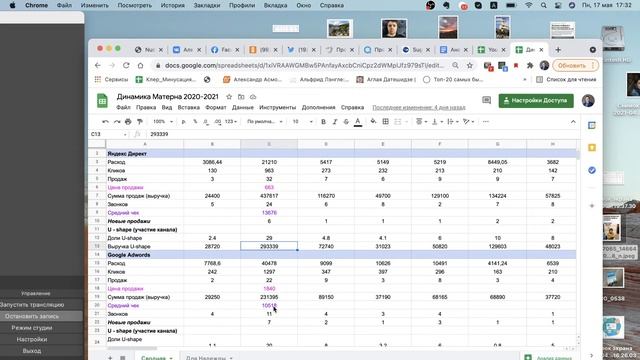Reload the page in Chrome
The image size is (640, 360).
126,65
